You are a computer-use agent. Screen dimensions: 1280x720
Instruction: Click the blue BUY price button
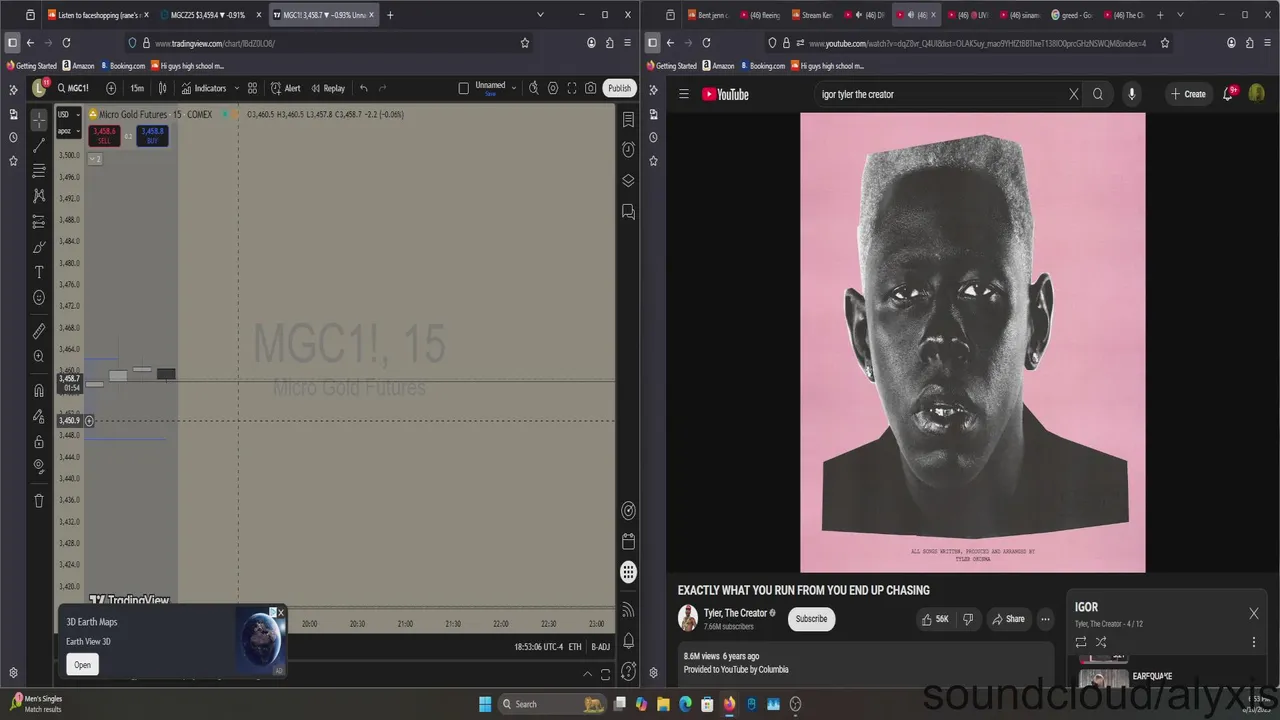tap(152, 135)
